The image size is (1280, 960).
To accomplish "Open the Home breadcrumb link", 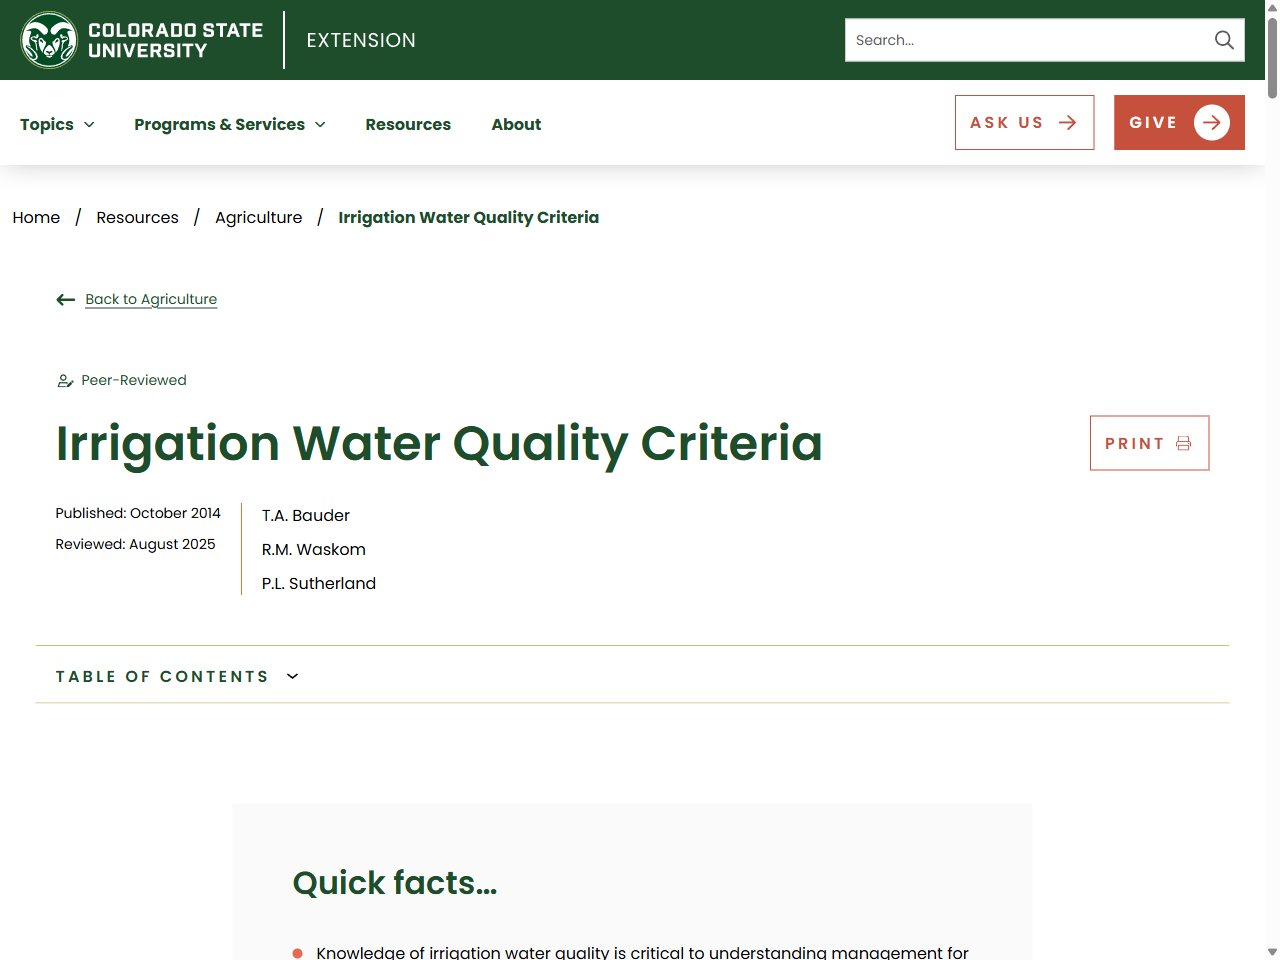I will [36, 217].
